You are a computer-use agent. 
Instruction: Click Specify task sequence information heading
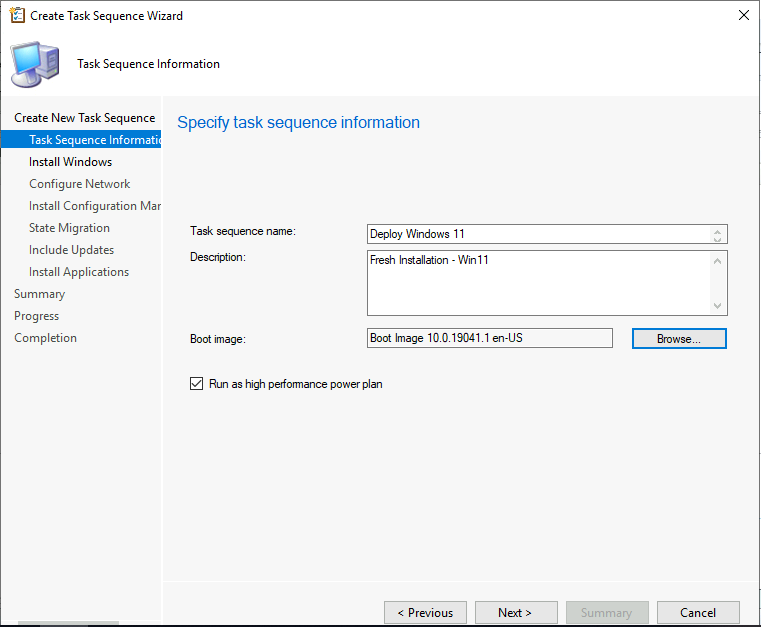click(298, 123)
